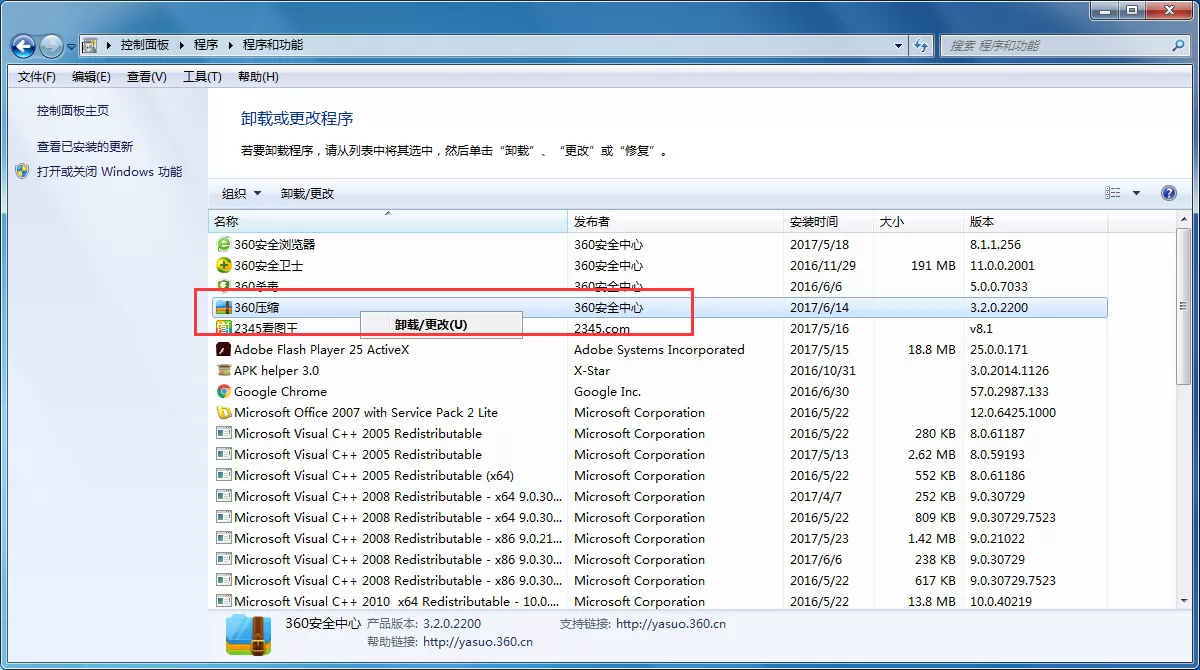Click the change view icon
This screenshot has height=670, width=1200.
pyautogui.click(x=1113, y=194)
